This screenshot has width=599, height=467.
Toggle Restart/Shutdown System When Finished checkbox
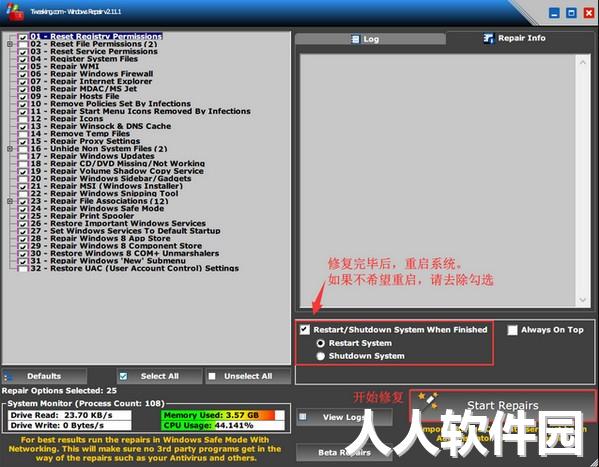coord(305,329)
